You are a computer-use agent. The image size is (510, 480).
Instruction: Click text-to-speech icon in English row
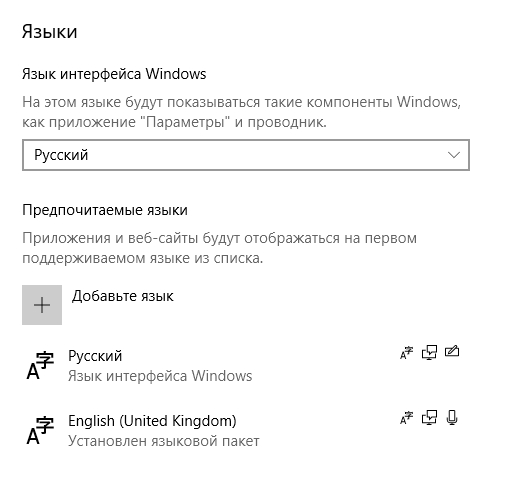coord(429,418)
